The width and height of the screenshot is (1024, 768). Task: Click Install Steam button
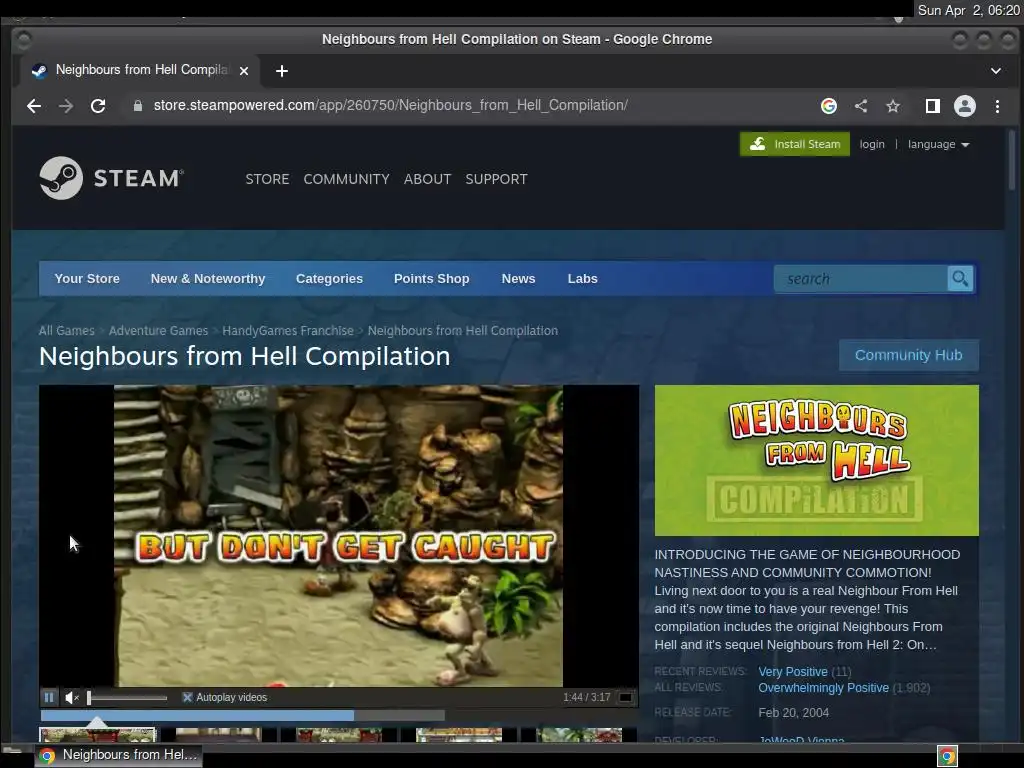click(795, 144)
